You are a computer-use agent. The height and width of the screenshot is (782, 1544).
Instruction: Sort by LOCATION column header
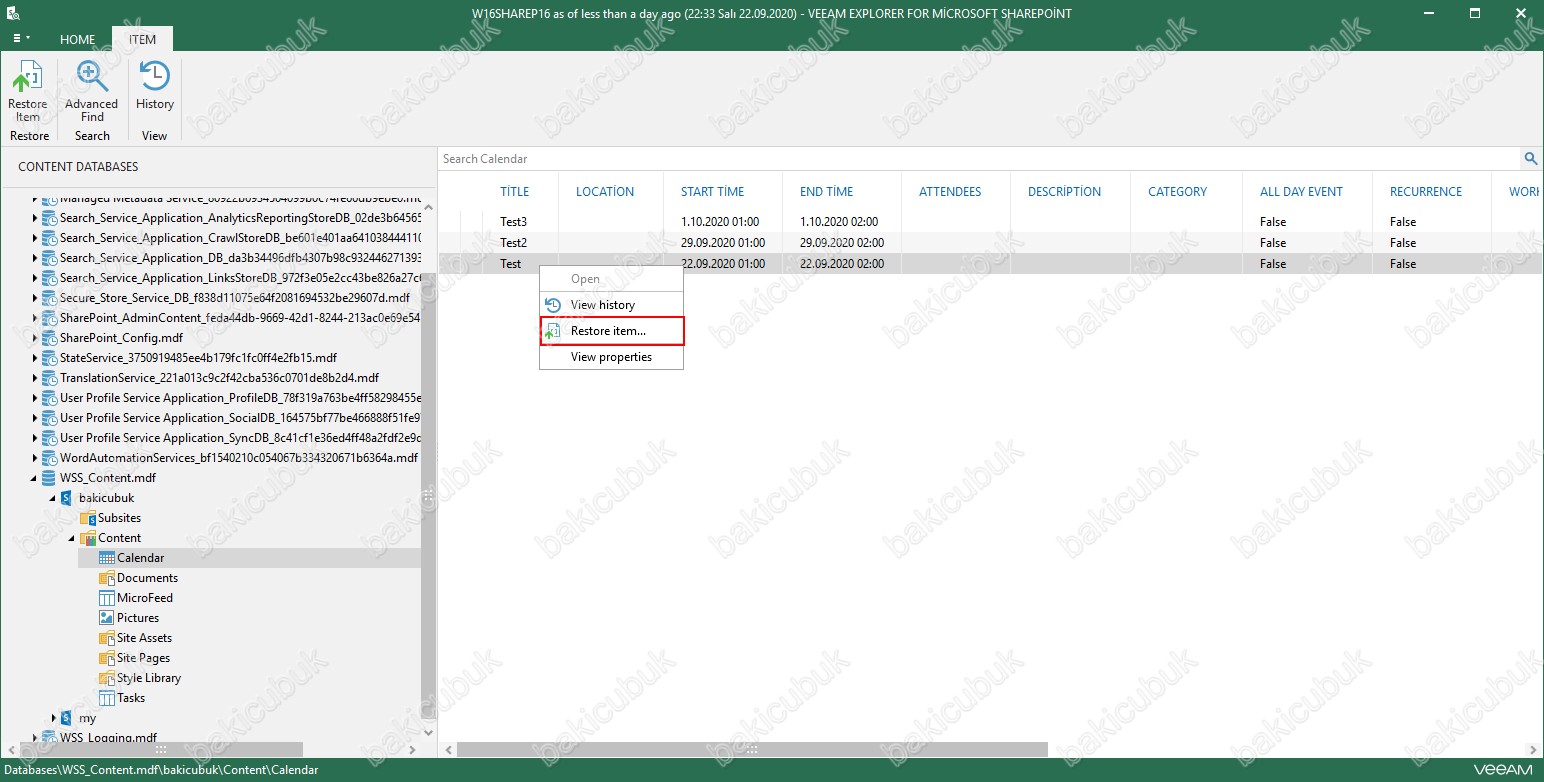tap(604, 192)
